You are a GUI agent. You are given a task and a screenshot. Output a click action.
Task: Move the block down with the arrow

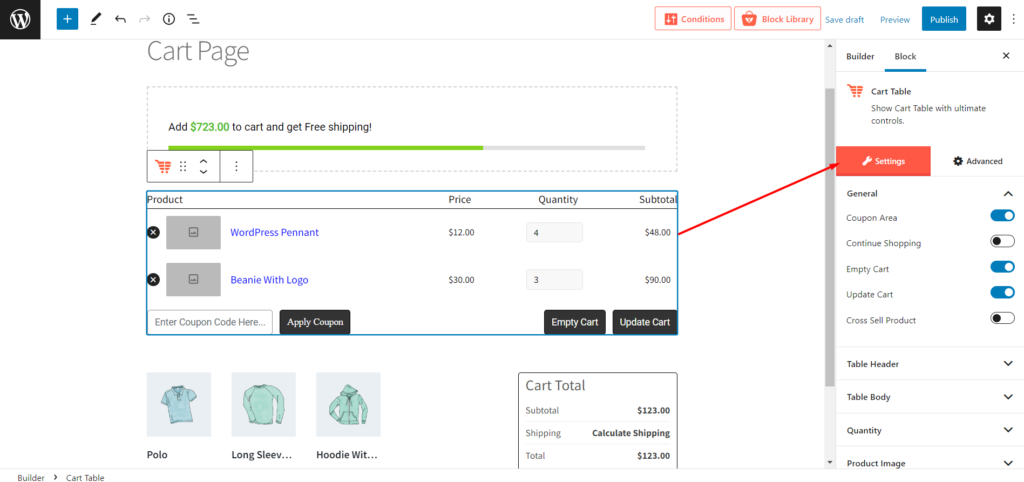pyautogui.click(x=204, y=172)
